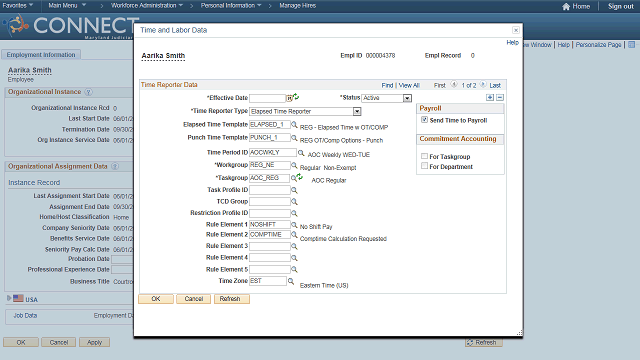The width and height of the screenshot is (640, 360).
Task: Click Apply button on background page
Action: coord(94,342)
